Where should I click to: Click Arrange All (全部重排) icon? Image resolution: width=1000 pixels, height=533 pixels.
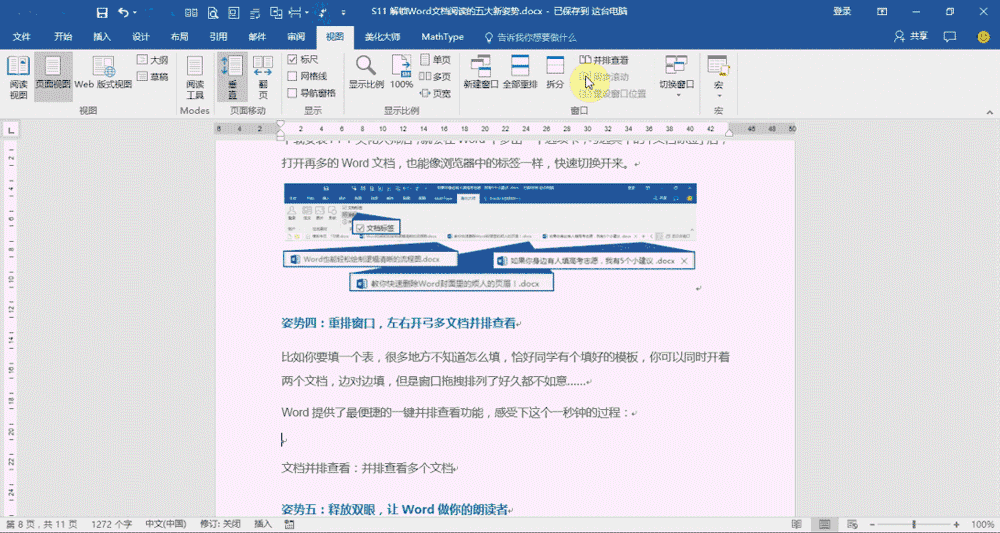pos(520,74)
